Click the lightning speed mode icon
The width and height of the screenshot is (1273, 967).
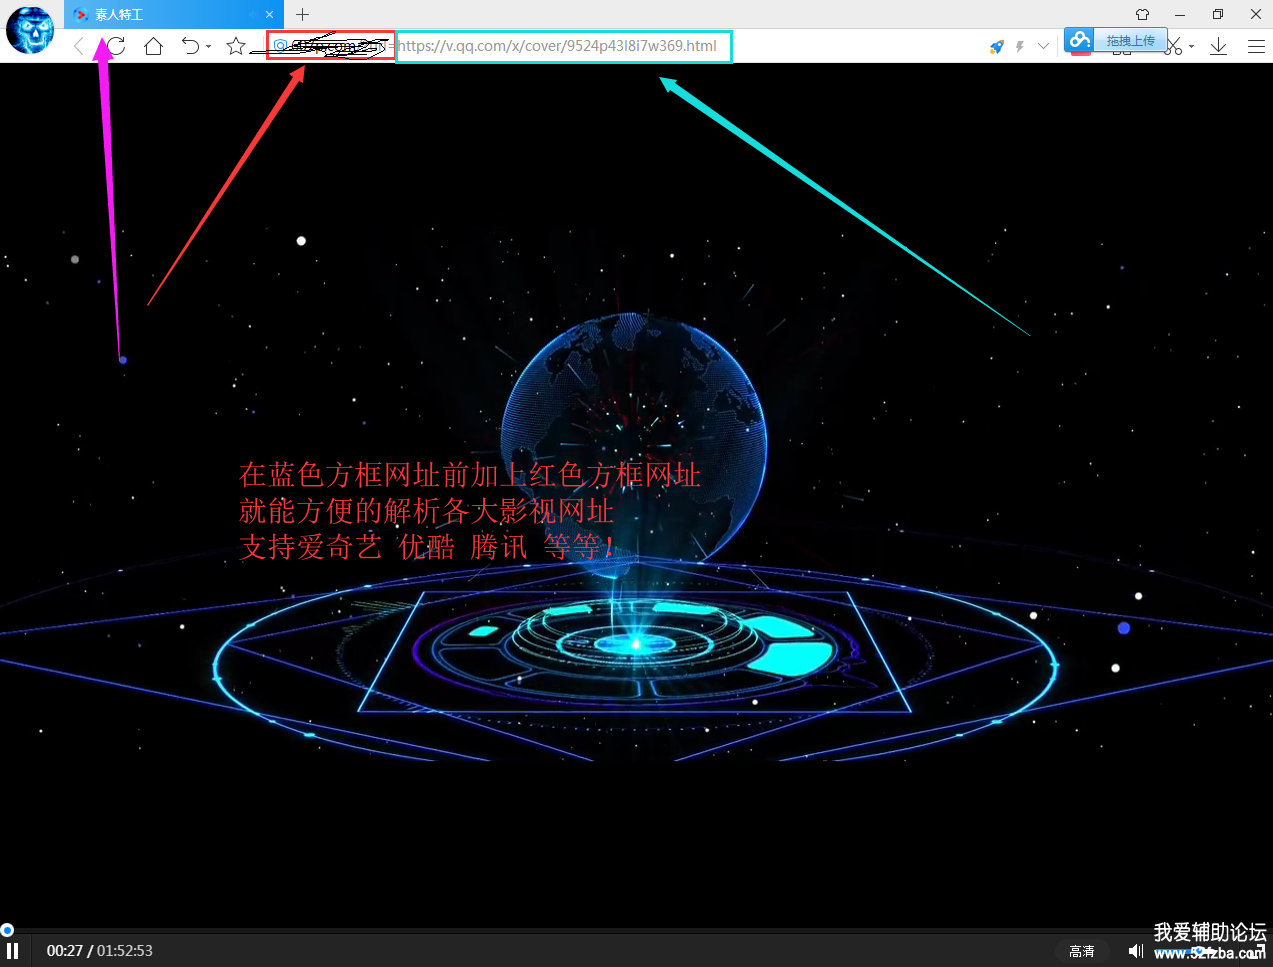pyautogui.click(x=1020, y=46)
